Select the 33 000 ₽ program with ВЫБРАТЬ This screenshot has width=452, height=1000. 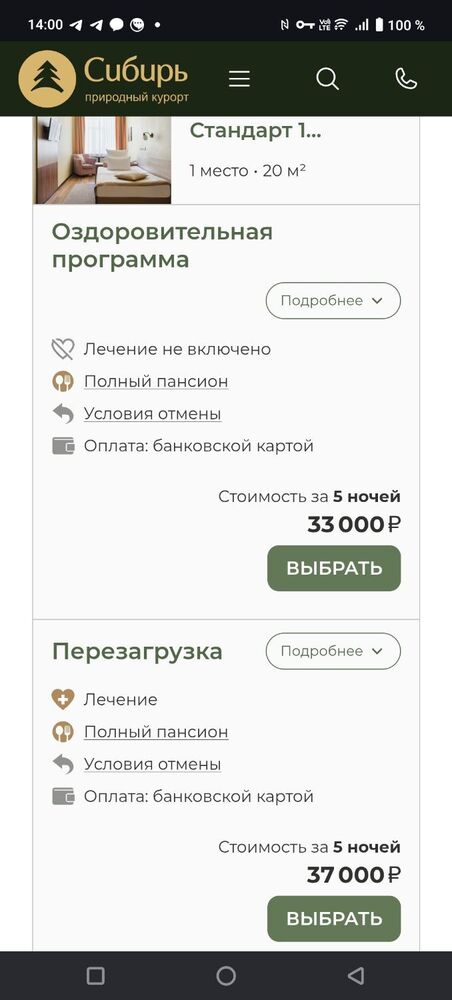(334, 568)
